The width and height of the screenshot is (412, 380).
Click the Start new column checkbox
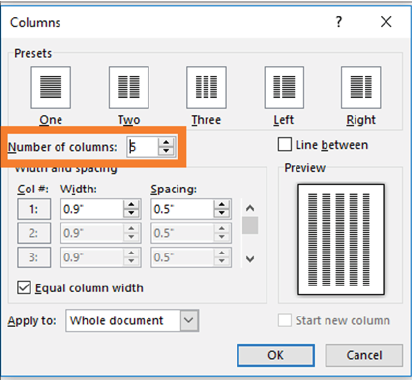285,320
